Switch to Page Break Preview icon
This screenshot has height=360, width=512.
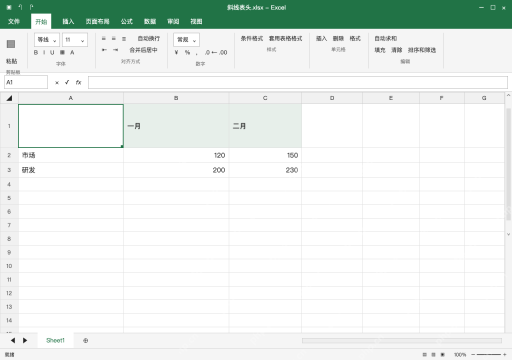coord(443,355)
